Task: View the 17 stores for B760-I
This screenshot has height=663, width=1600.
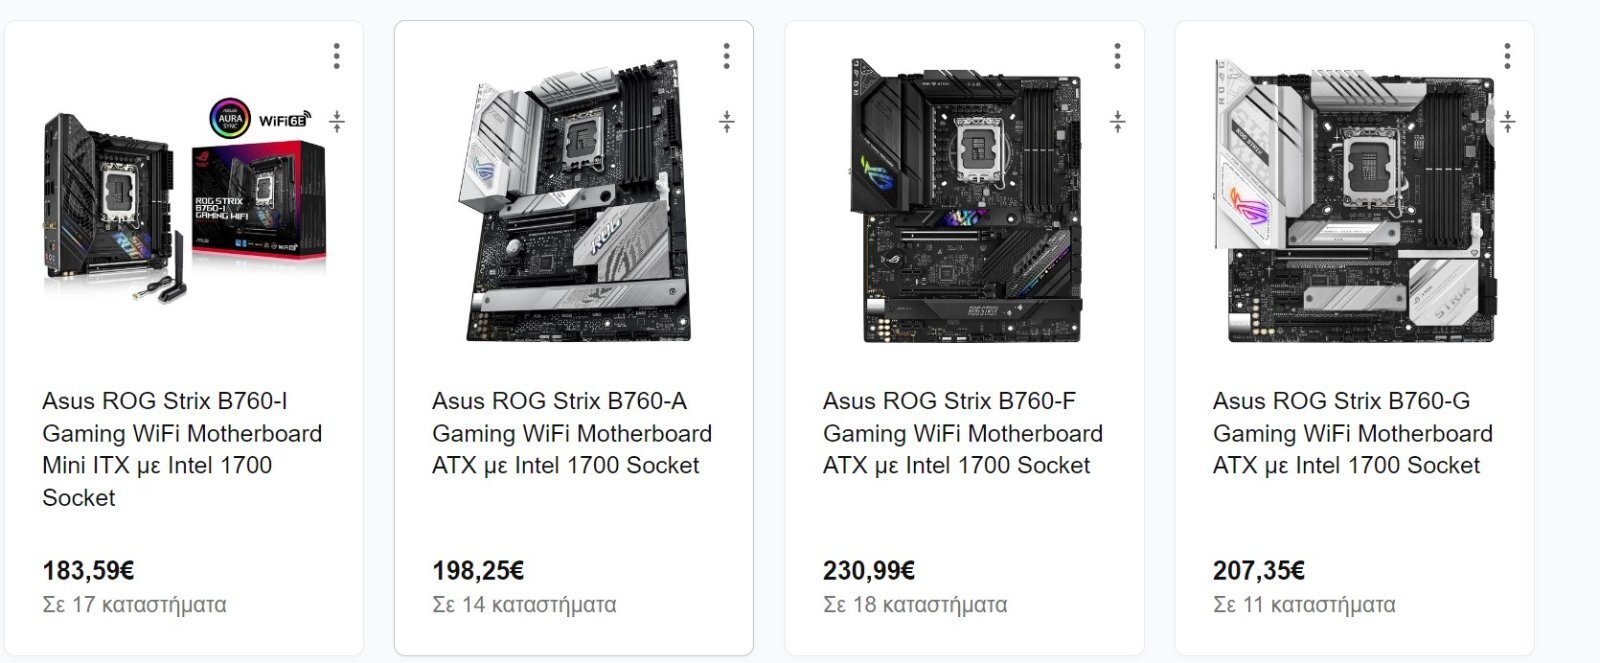Action: [x=134, y=605]
